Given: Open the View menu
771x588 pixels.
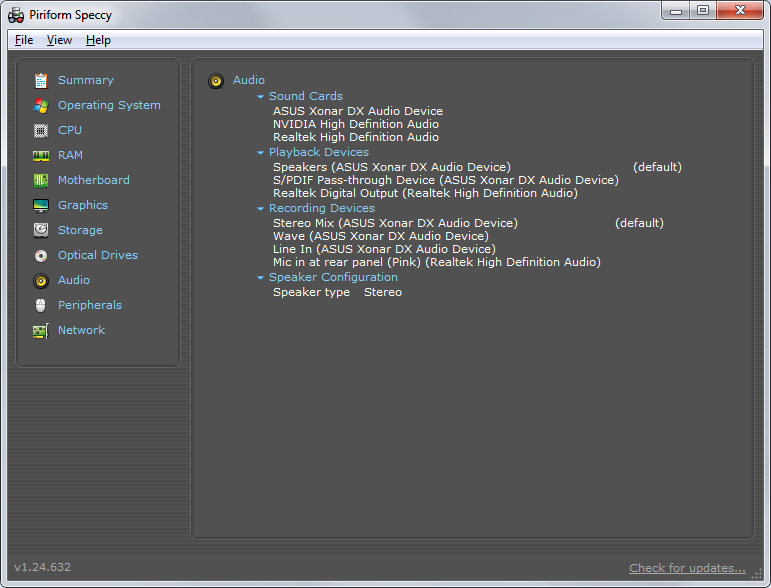Looking at the screenshot, I should click(59, 40).
